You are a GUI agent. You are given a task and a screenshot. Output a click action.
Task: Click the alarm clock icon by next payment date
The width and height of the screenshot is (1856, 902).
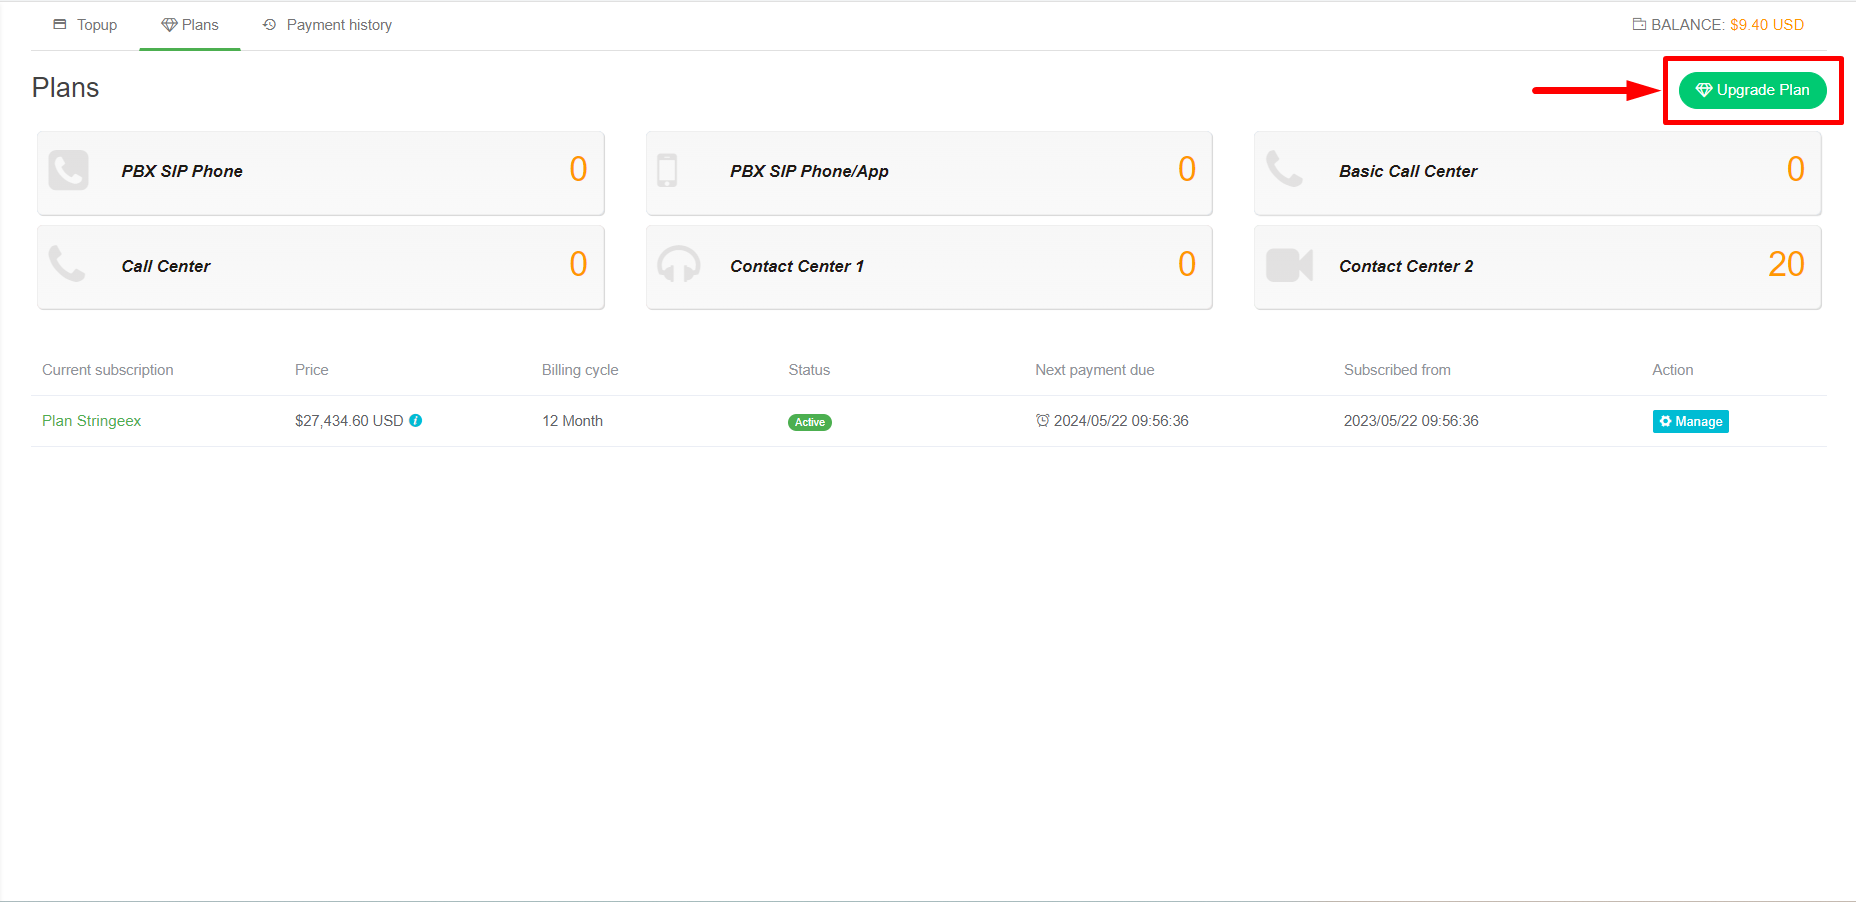tap(1042, 421)
